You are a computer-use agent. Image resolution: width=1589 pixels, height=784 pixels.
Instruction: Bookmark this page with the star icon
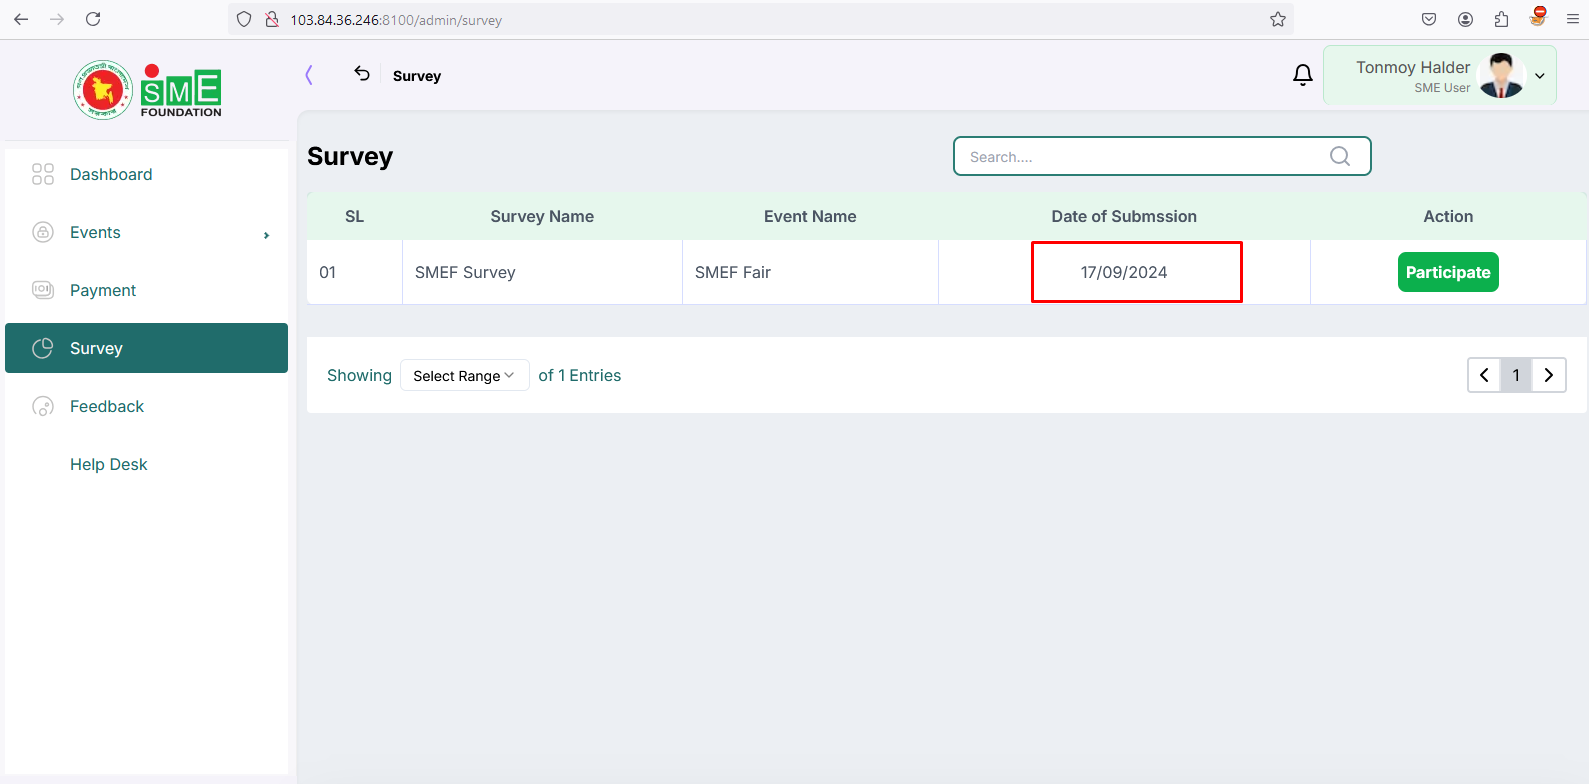[x=1278, y=19]
